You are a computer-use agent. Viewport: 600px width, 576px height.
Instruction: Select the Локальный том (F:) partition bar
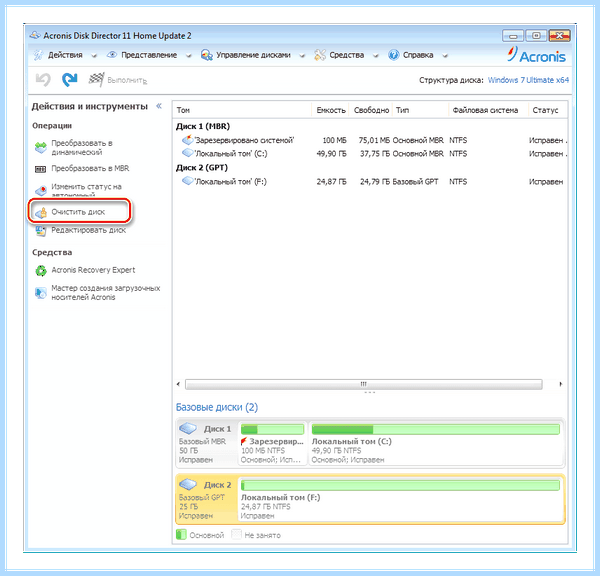(400, 485)
